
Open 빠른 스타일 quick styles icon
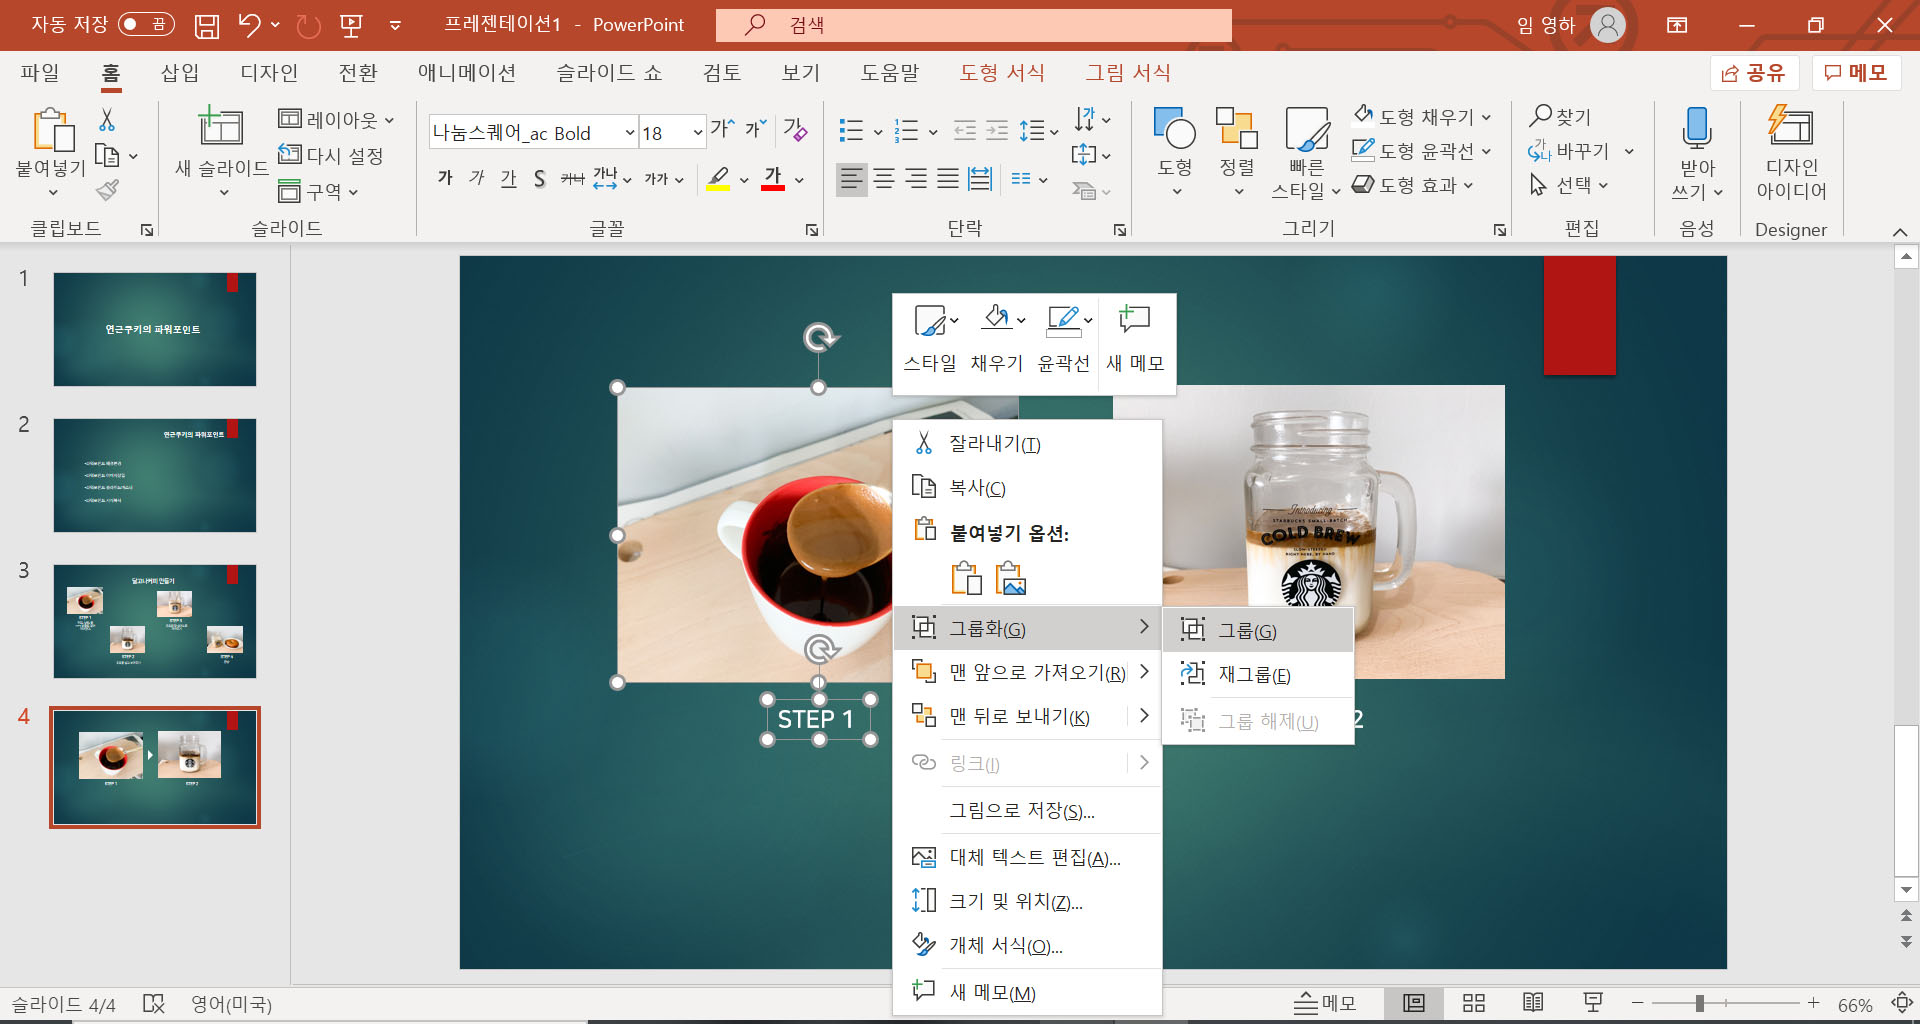[1306, 130]
